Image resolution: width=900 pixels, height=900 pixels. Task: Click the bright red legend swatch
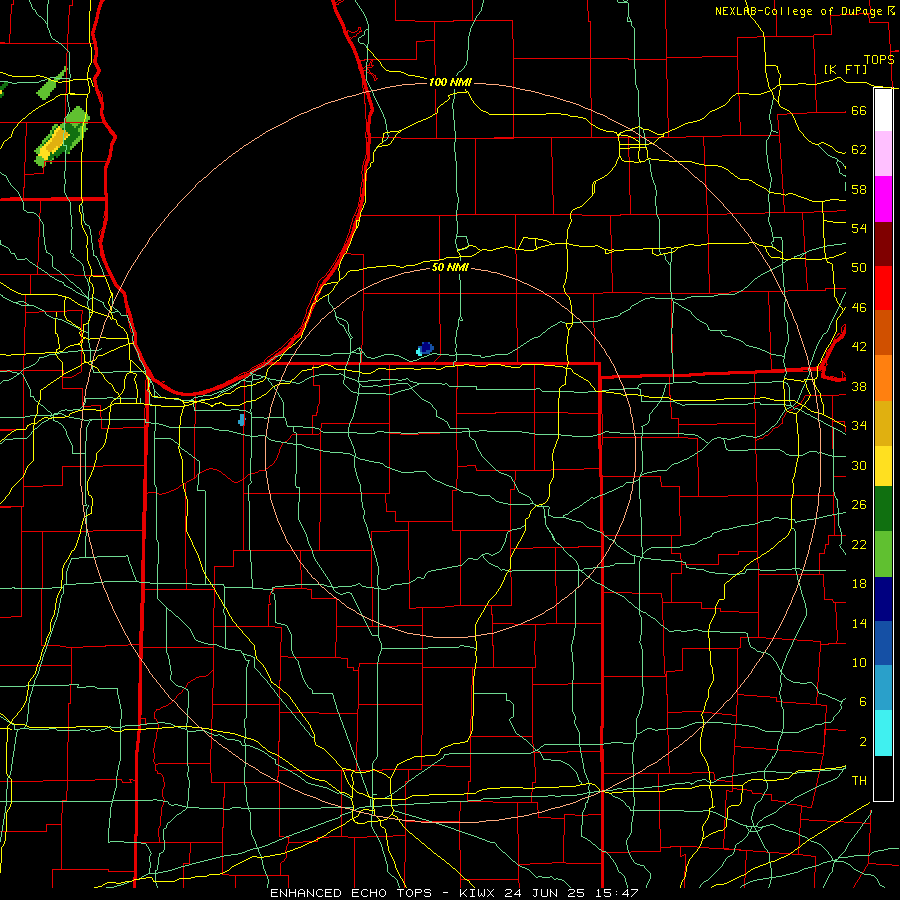(883, 288)
